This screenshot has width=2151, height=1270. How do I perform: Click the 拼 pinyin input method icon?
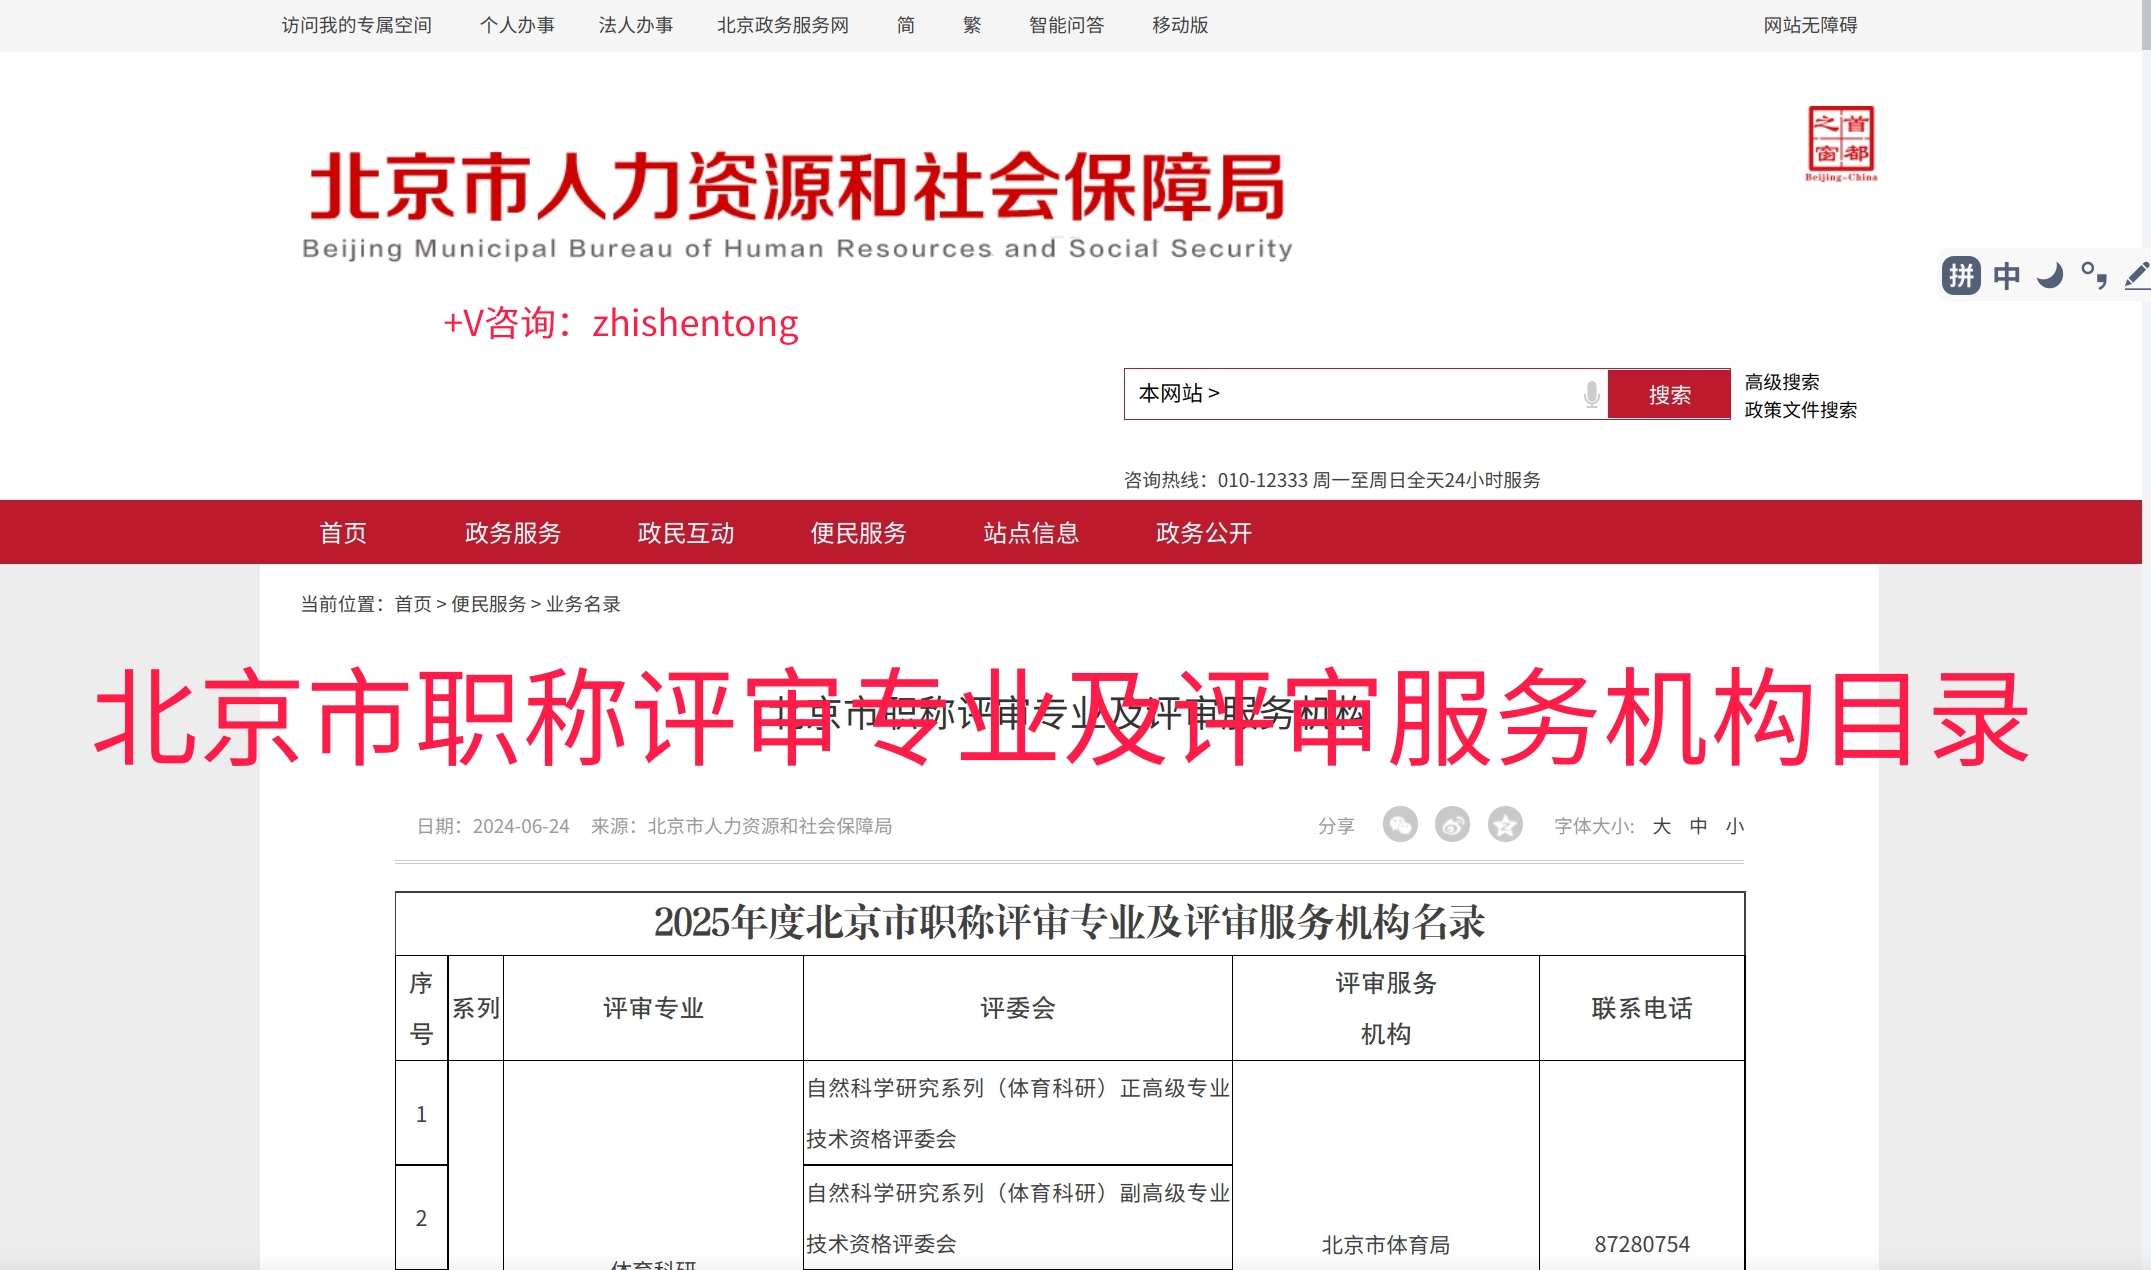click(1961, 275)
